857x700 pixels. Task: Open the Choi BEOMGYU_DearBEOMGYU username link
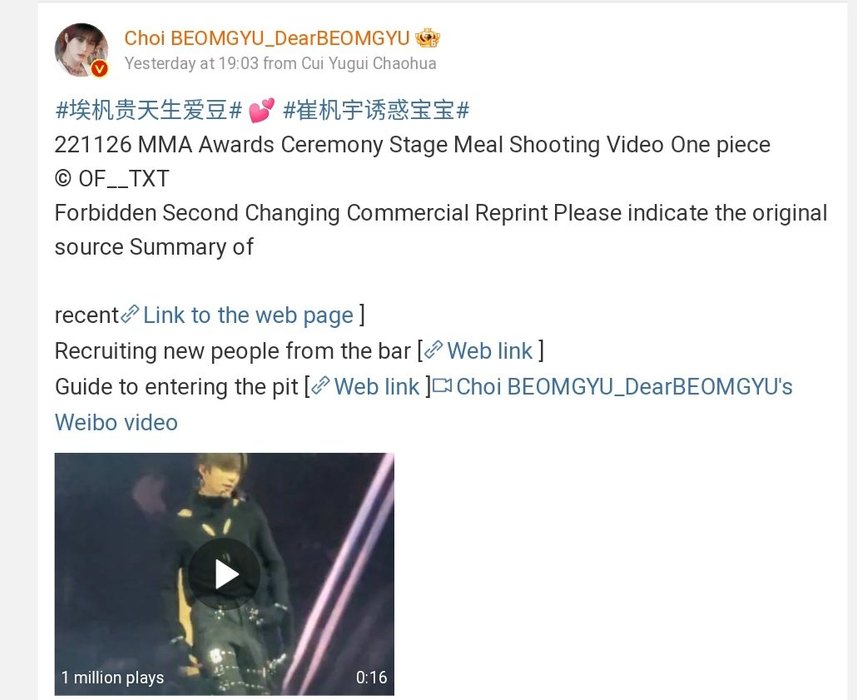pos(267,38)
